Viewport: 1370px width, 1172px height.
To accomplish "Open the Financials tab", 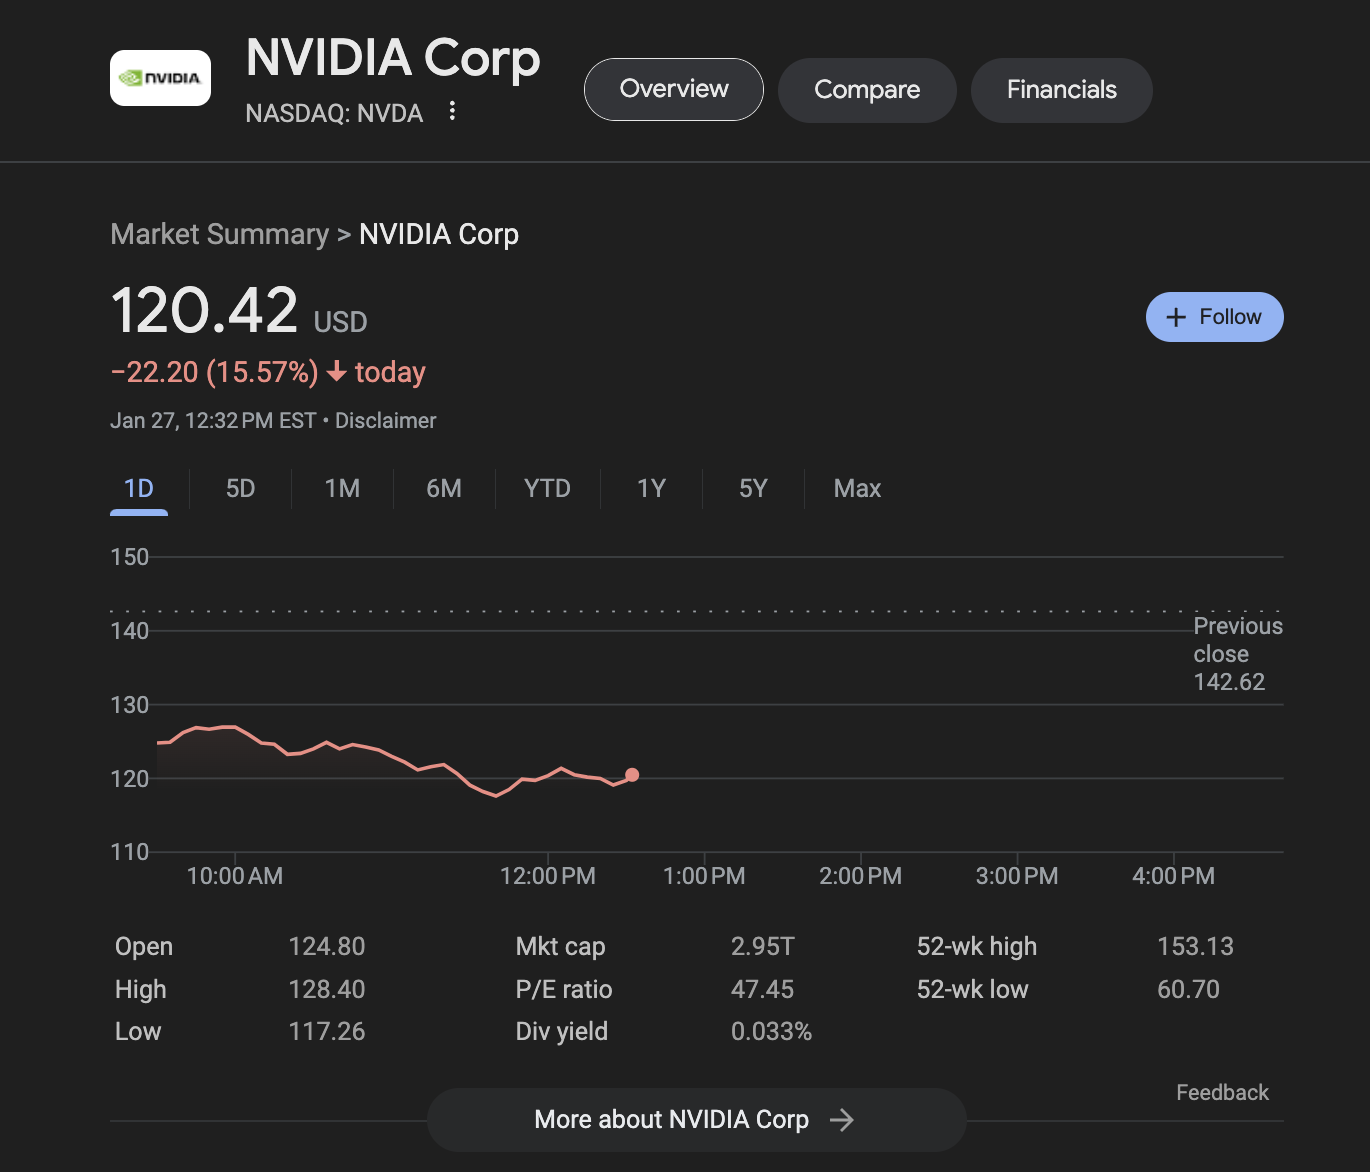I will click(x=1061, y=90).
